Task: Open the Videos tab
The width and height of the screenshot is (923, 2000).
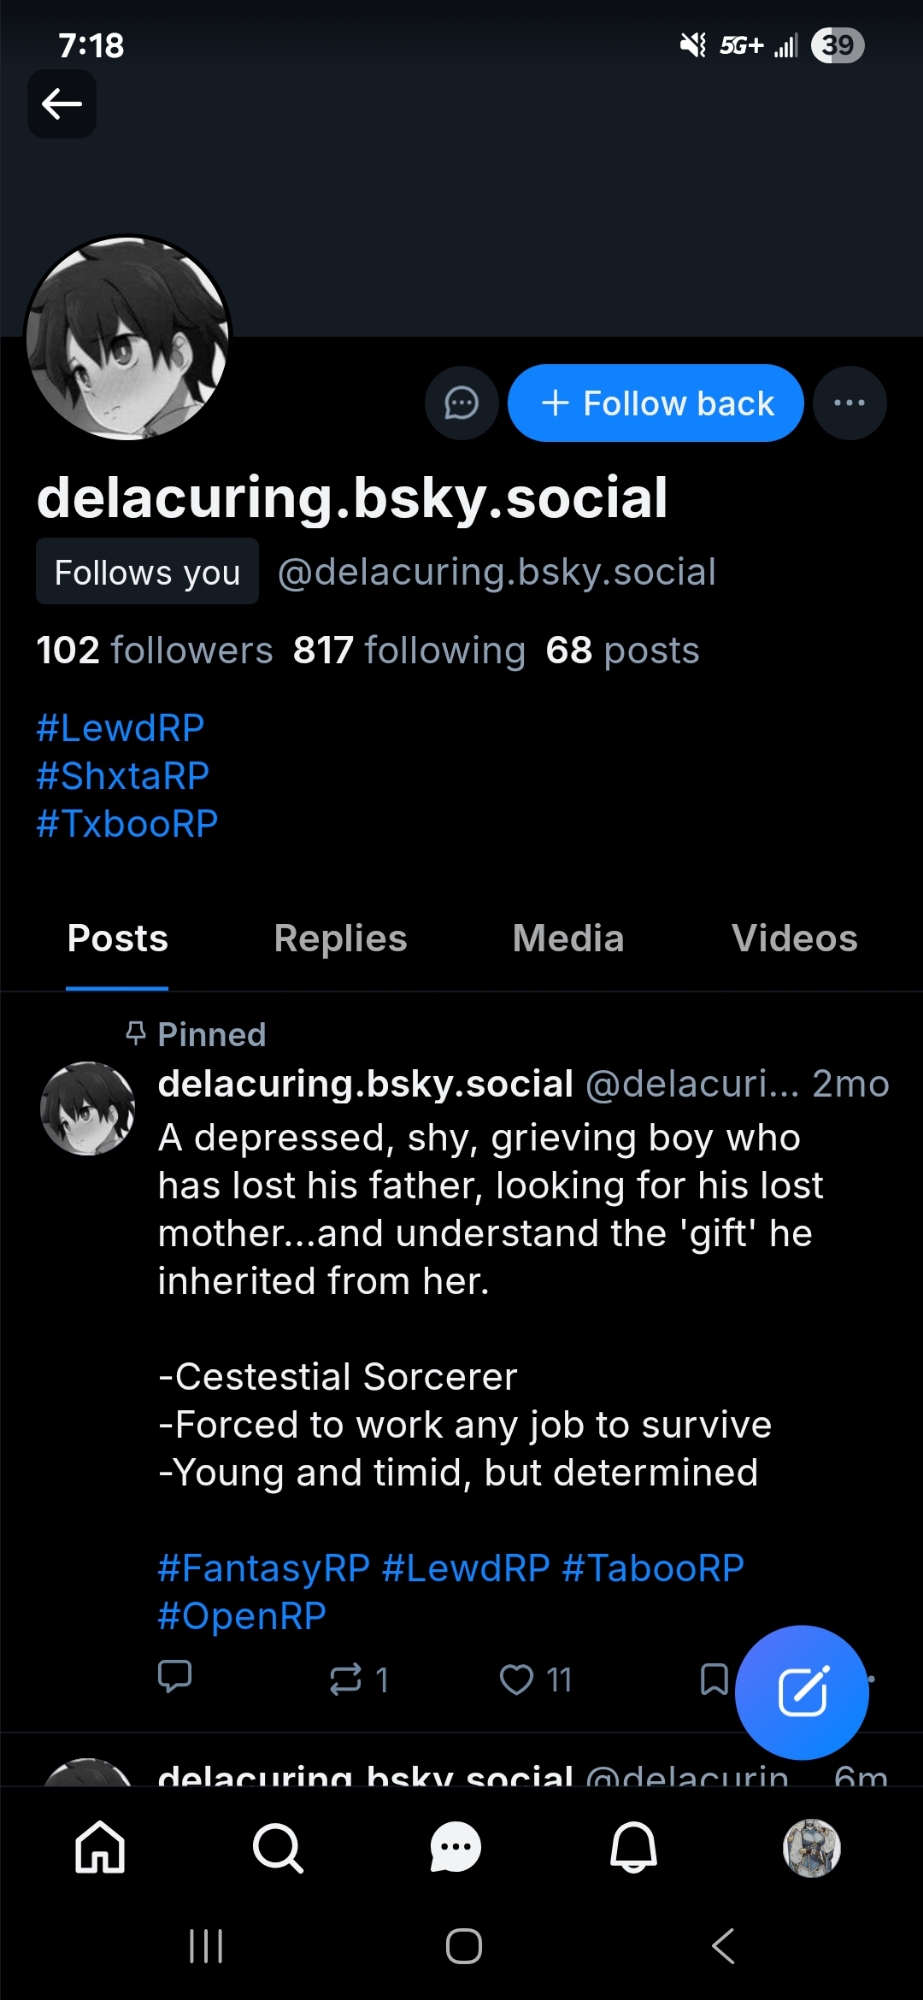Action: tap(794, 939)
